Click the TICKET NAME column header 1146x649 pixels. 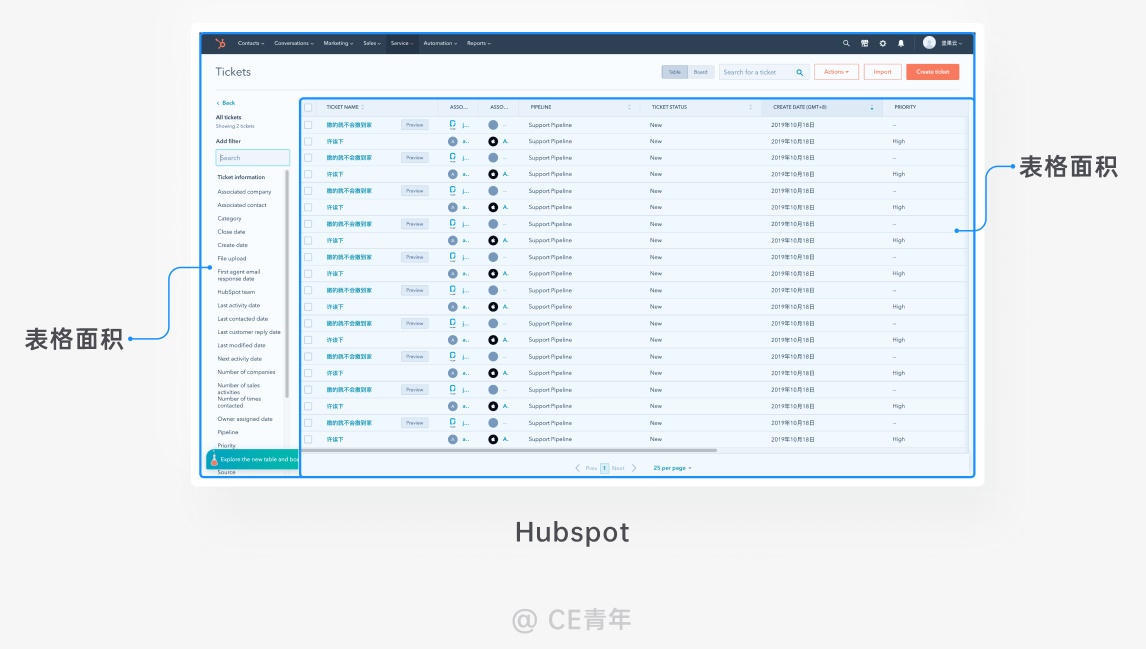(342, 107)
